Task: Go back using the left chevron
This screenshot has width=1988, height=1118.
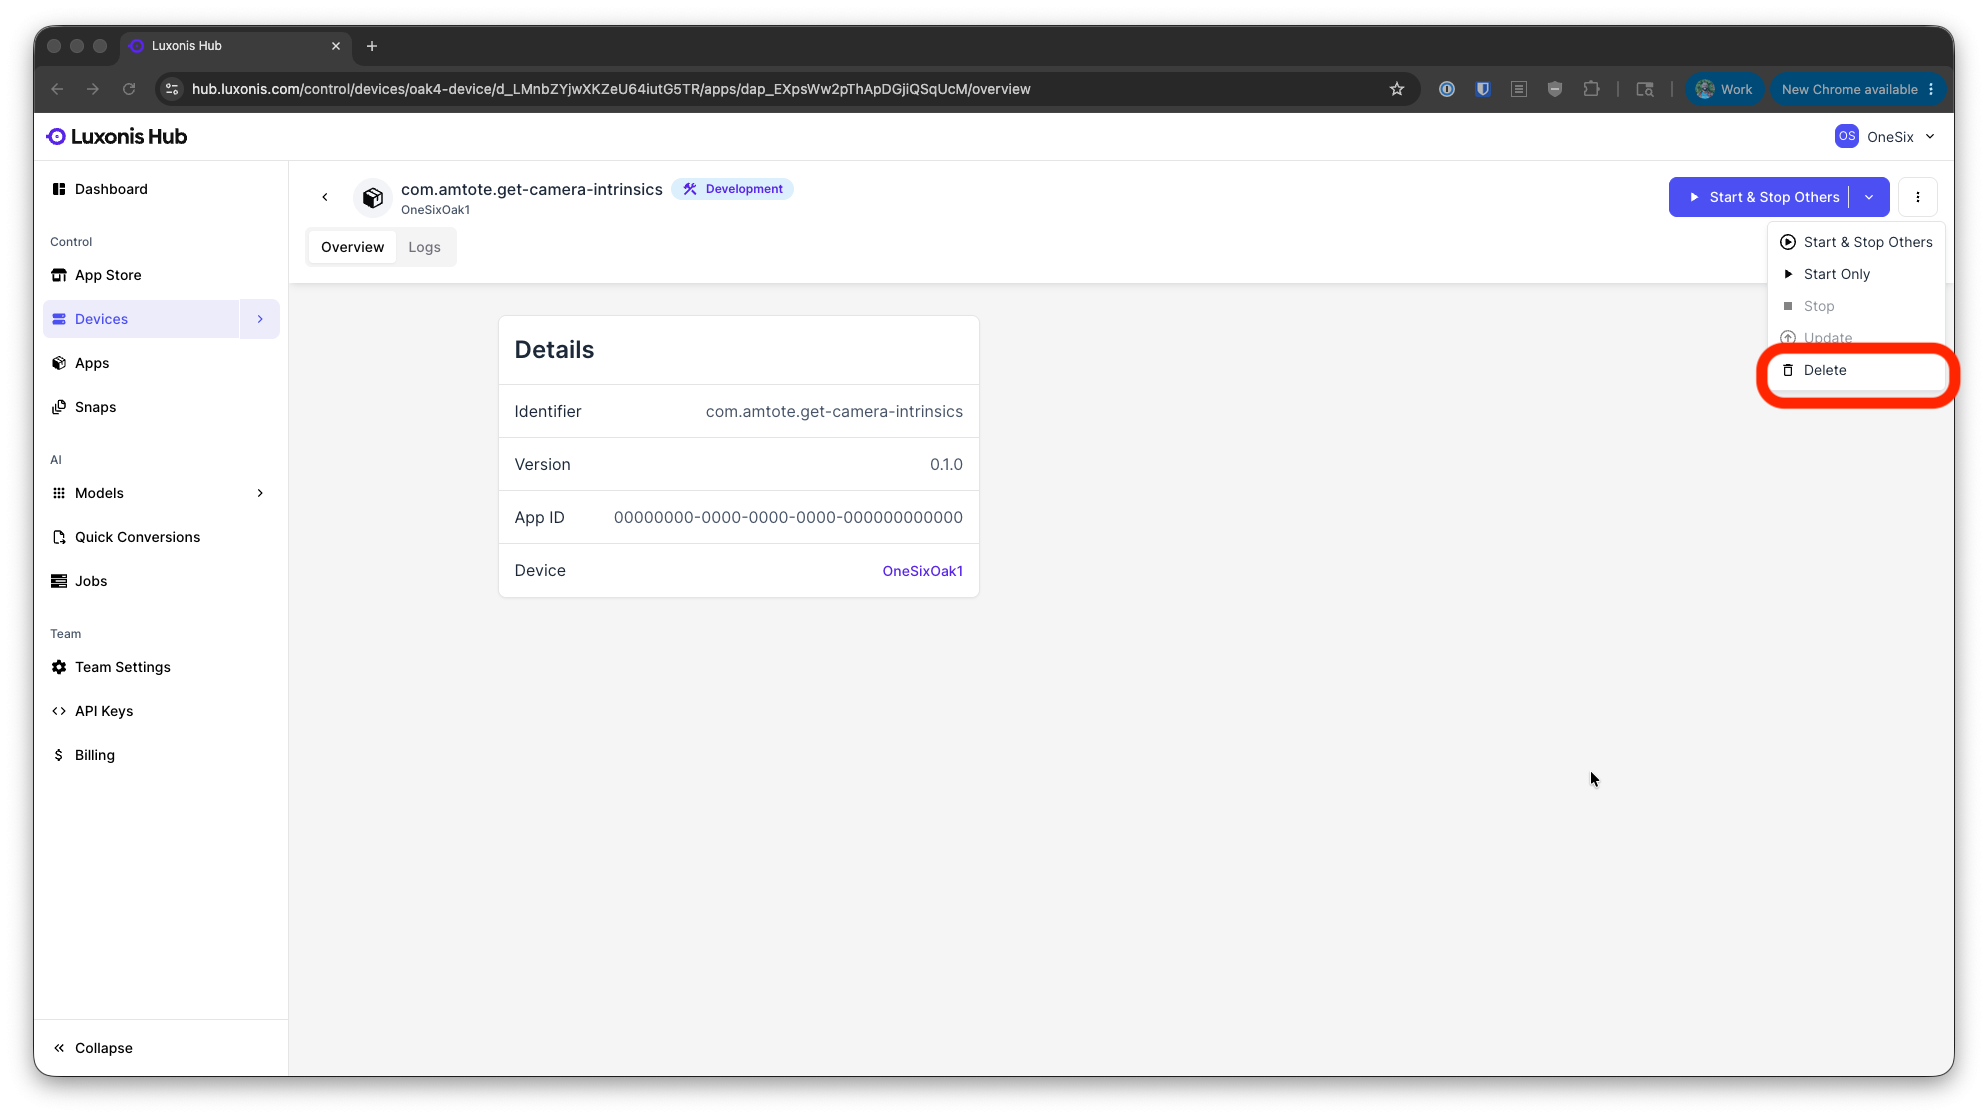Action: click(x=325, y=197)
